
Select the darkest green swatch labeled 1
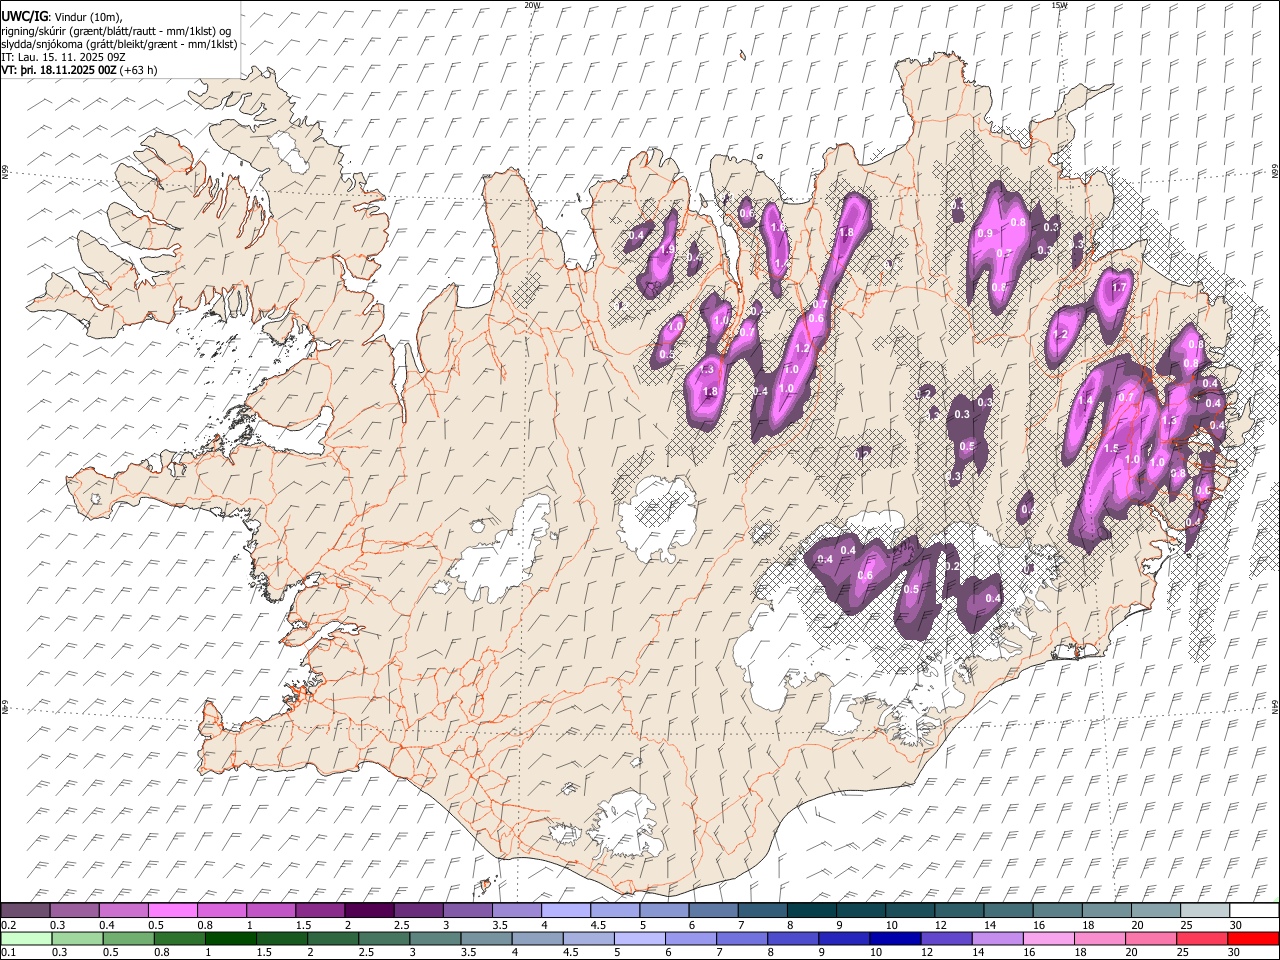click(230, 938)
